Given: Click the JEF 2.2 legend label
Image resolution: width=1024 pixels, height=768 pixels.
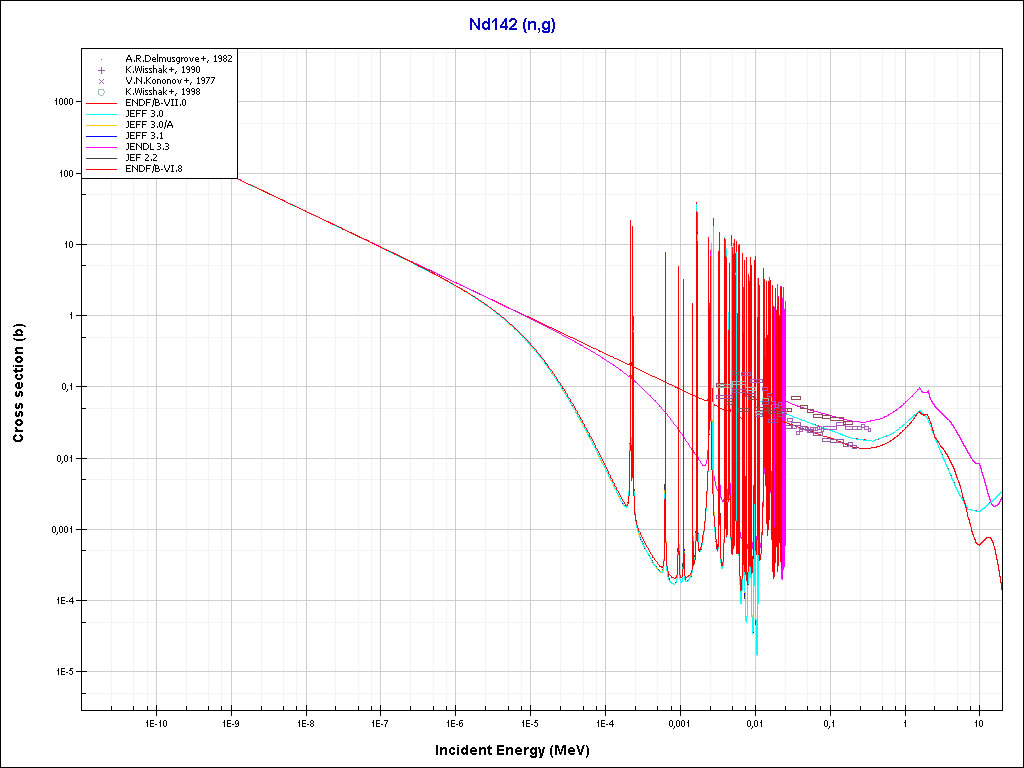Looking at the screenshot, I should (x=141, y=157).
